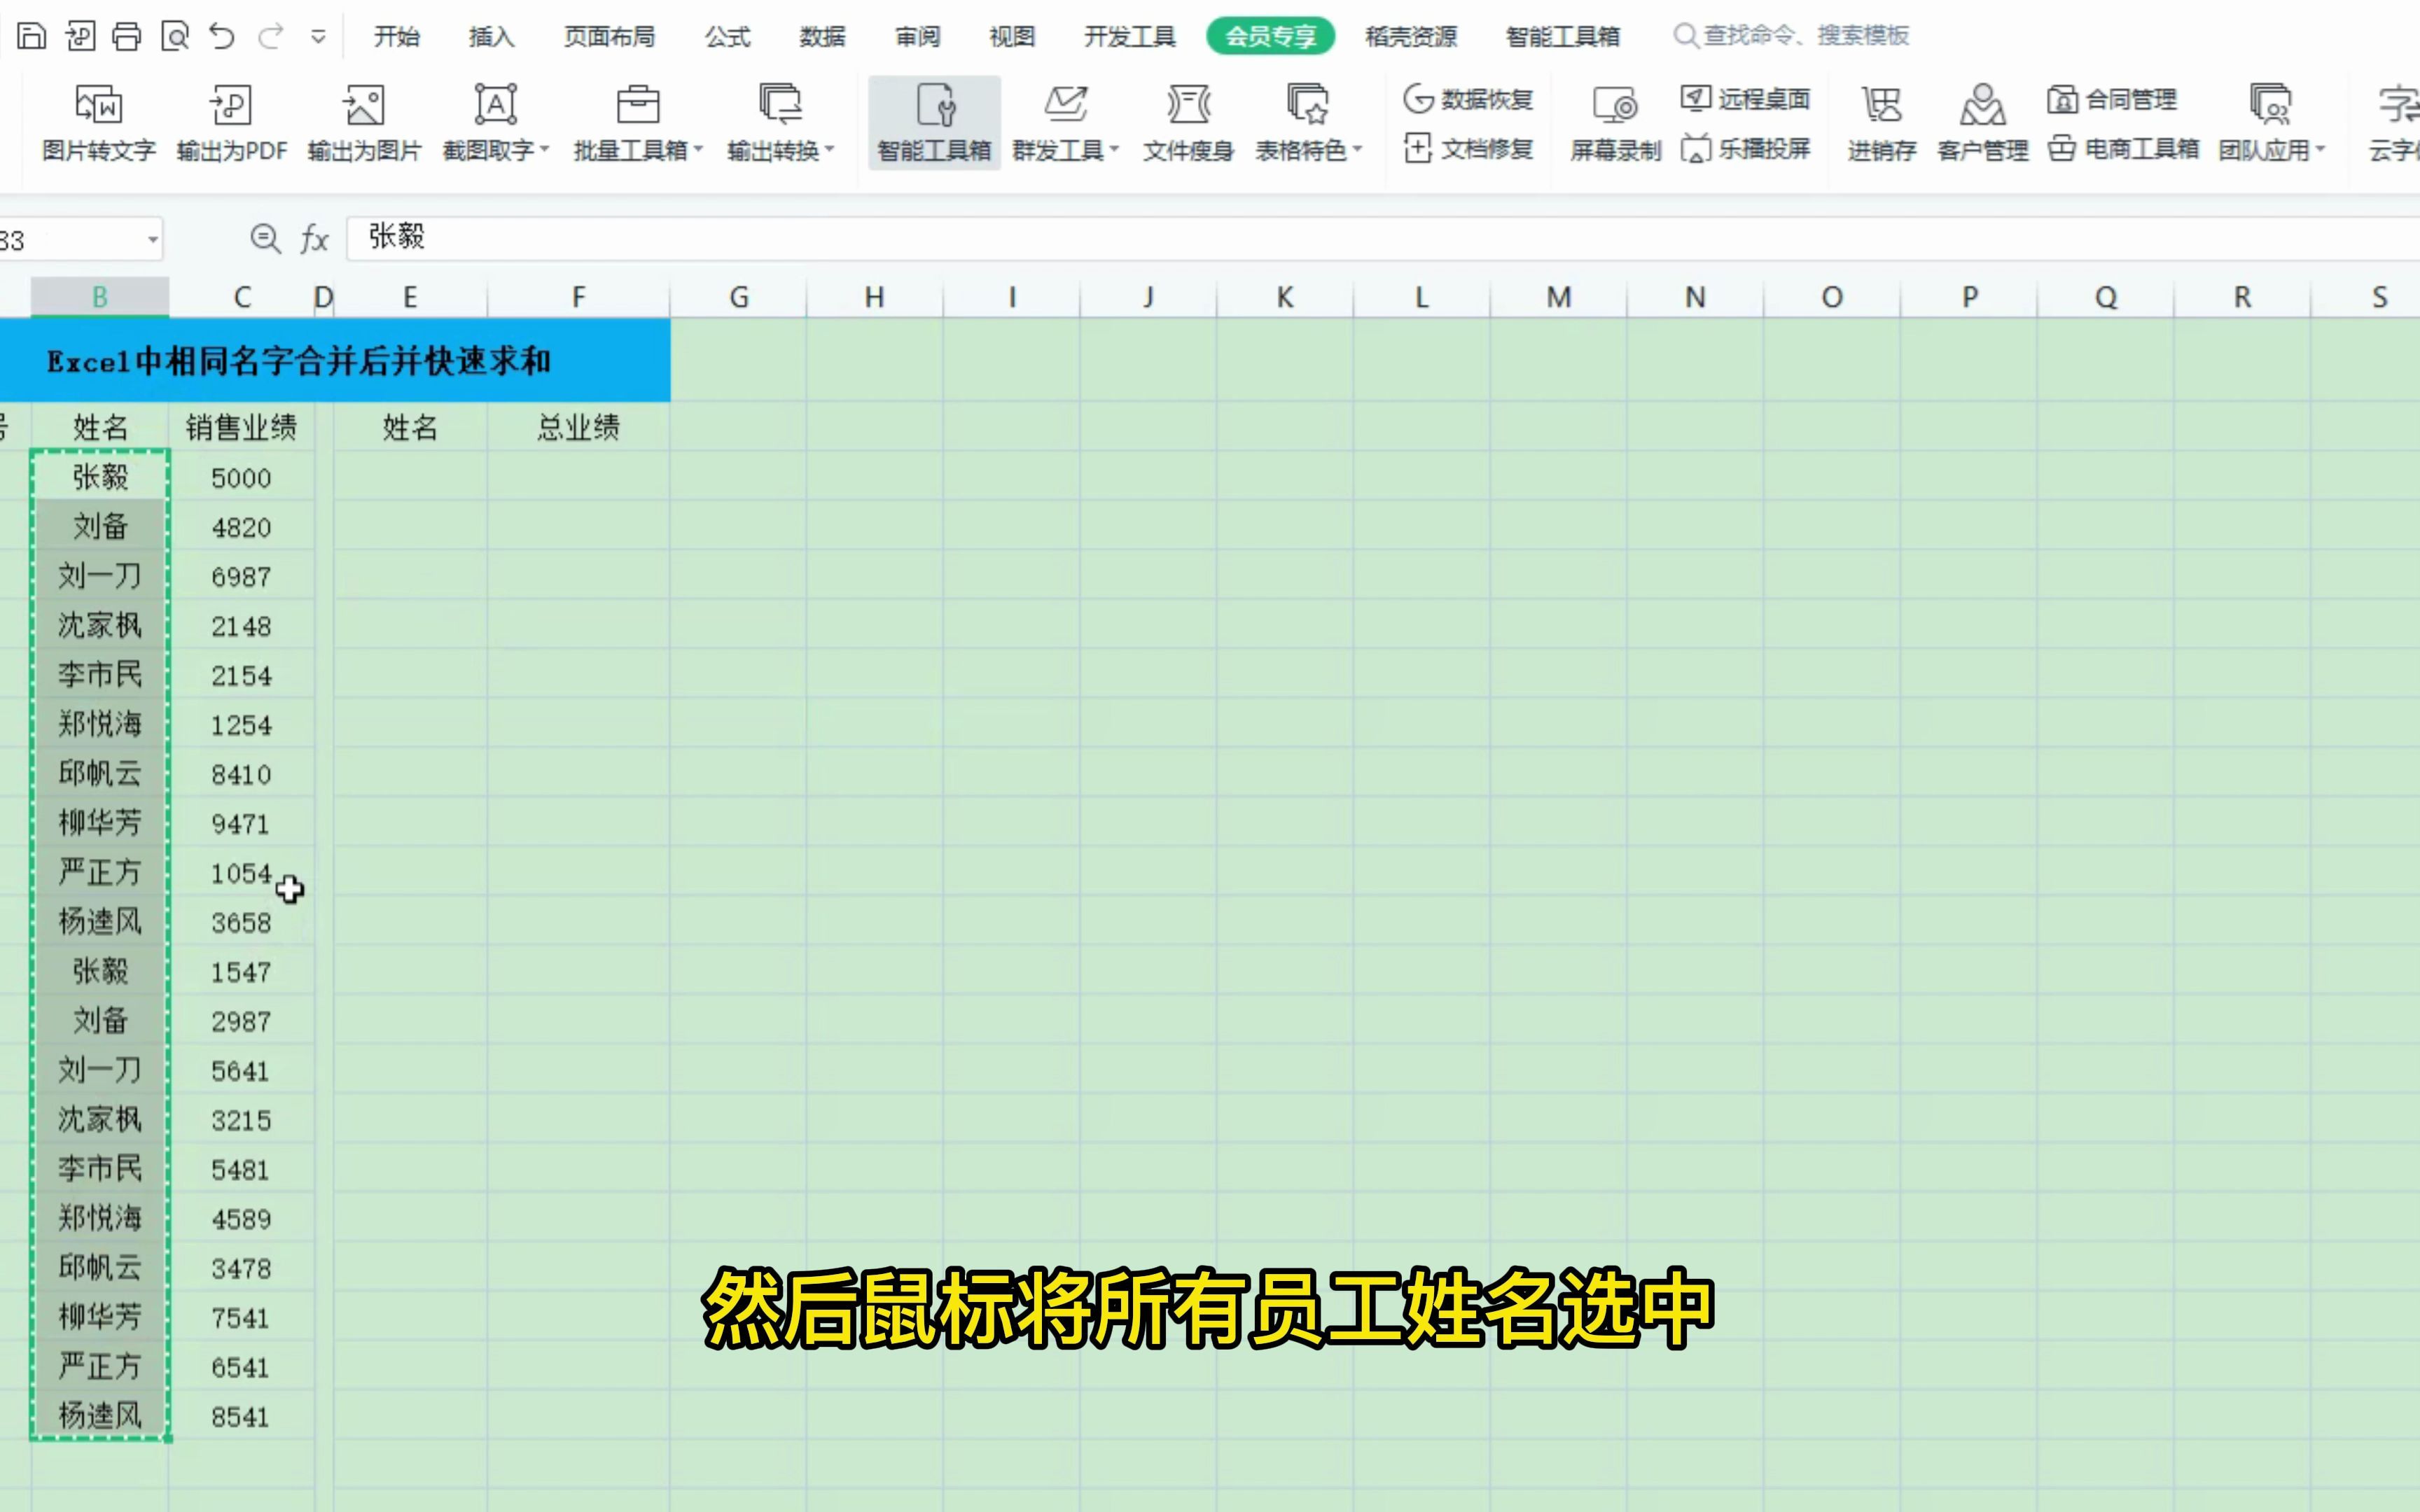The width and height of the screenshot is (2420, 1512).
Task: Click cell with value 5000
Action: point(241,477)
